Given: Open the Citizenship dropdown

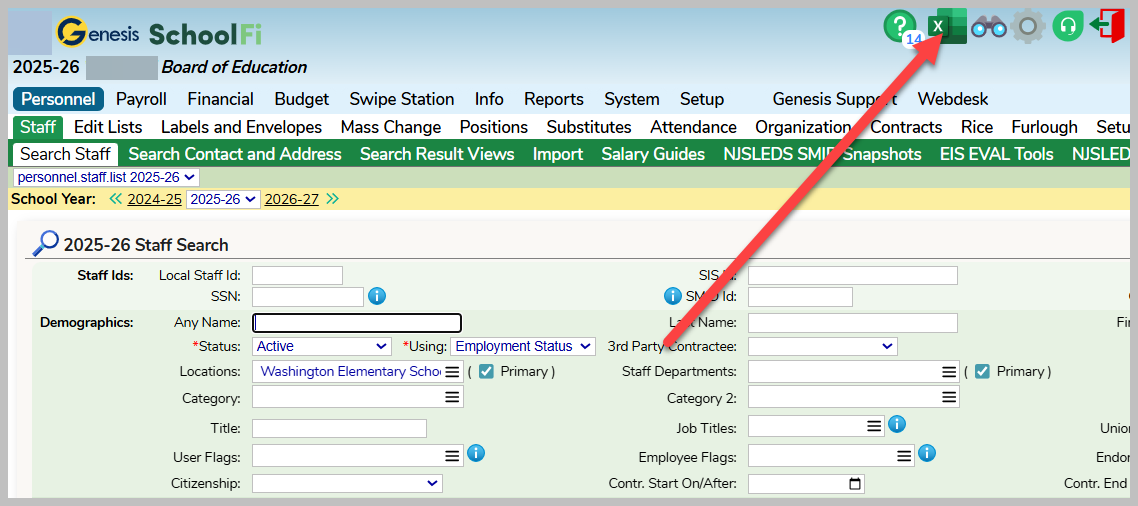Looking at the screenshot, I should click(347, 483).
